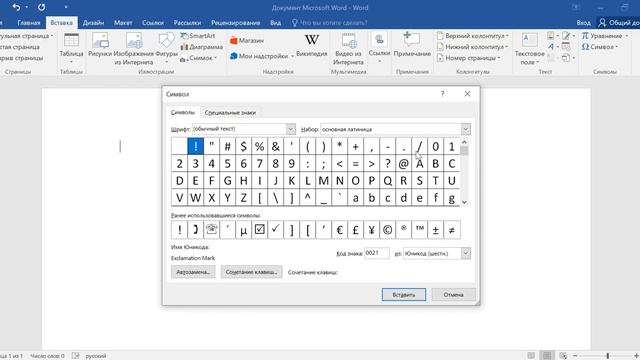Click the Вход sign-in link
The width and height of the screenshot is (640, 360).
(583, 23)
